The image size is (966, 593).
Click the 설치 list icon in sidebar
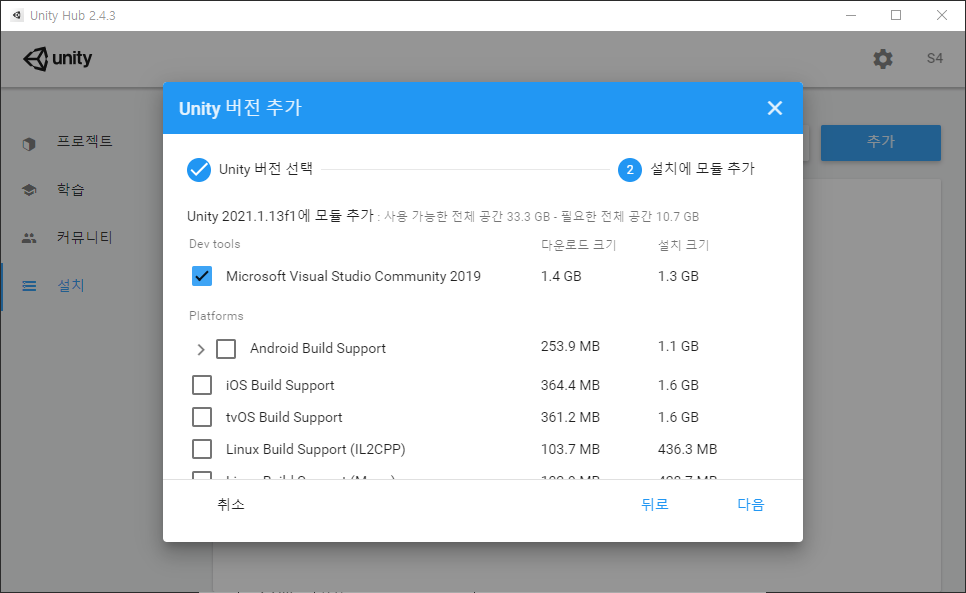[29, 286]
